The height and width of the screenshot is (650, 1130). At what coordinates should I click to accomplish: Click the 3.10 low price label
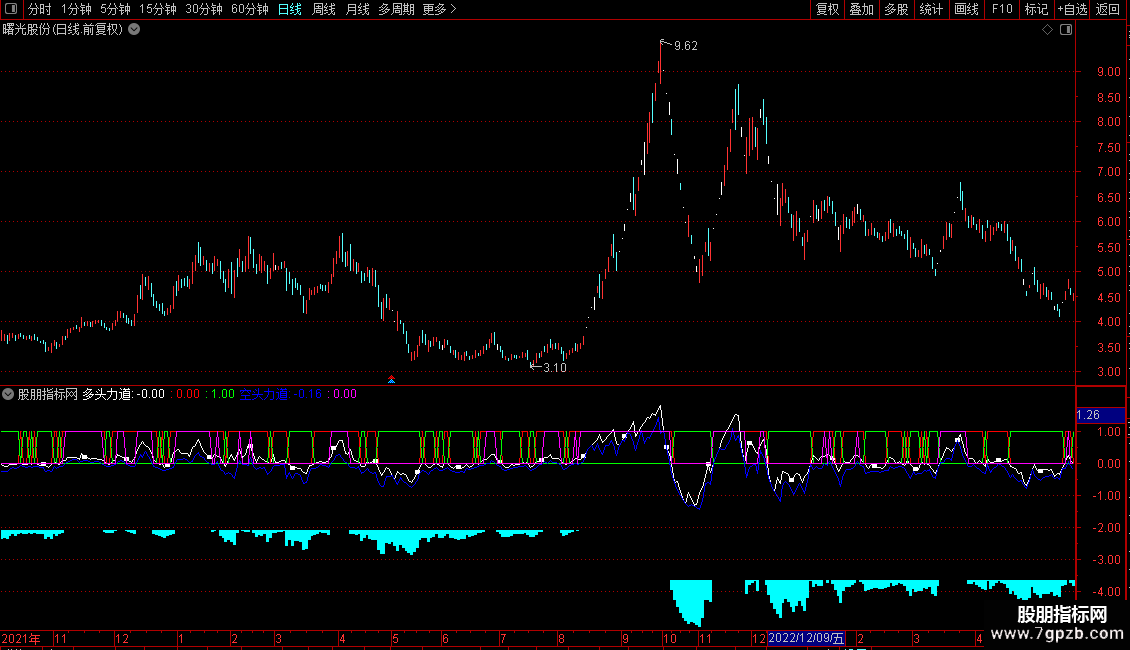pyautogui.click(x=554, y=368)
